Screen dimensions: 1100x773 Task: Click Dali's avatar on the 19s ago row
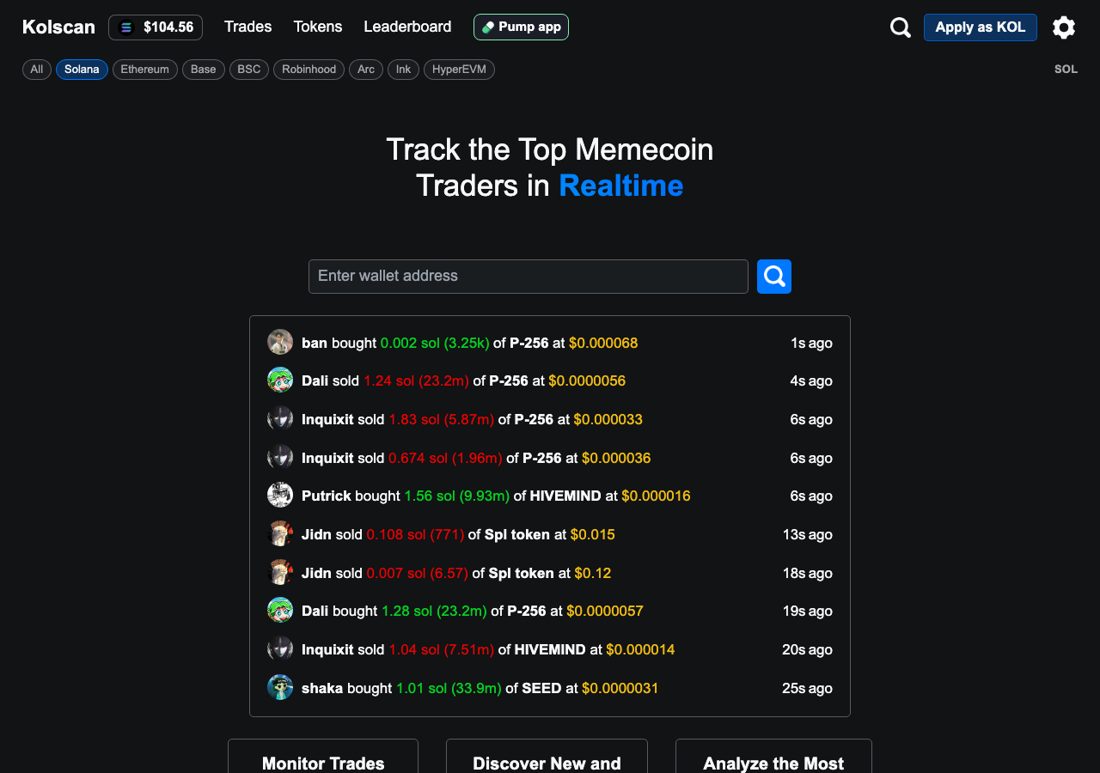pyautogui.click(x=280, y=610)
